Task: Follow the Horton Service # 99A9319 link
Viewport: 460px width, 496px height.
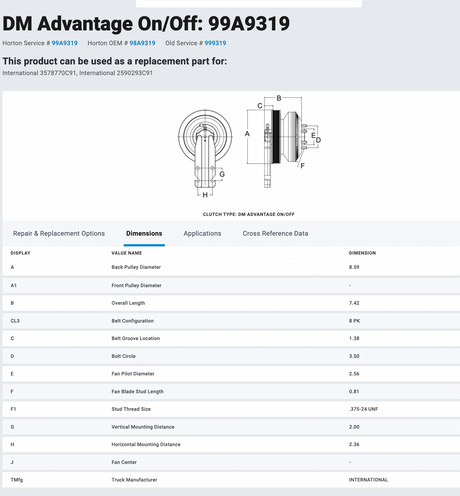Action: coord(65,43)
